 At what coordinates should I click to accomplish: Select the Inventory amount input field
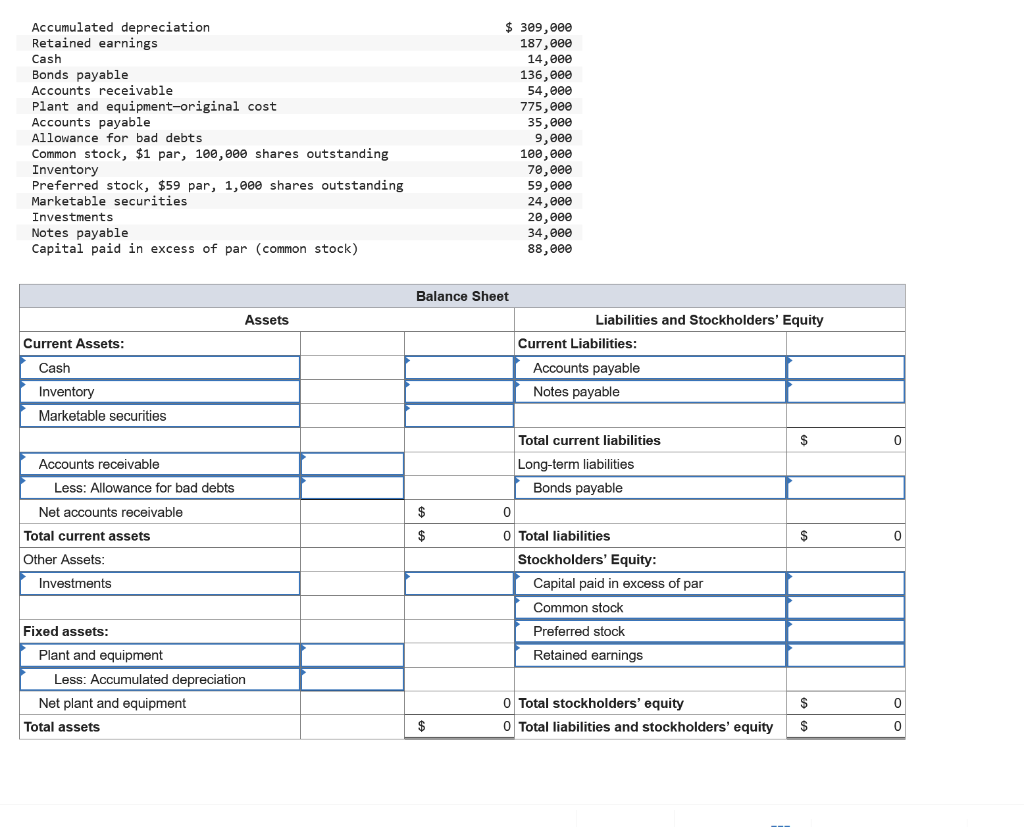[459, 391]
